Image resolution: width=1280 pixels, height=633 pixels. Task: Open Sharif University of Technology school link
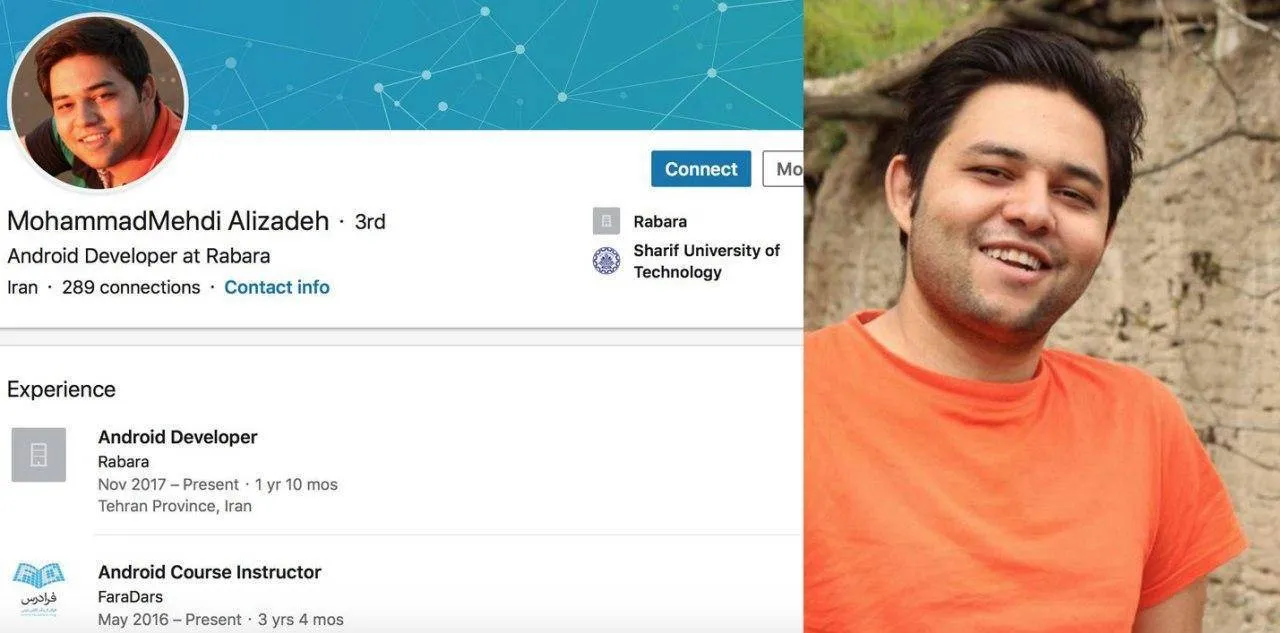click(706, 261)
